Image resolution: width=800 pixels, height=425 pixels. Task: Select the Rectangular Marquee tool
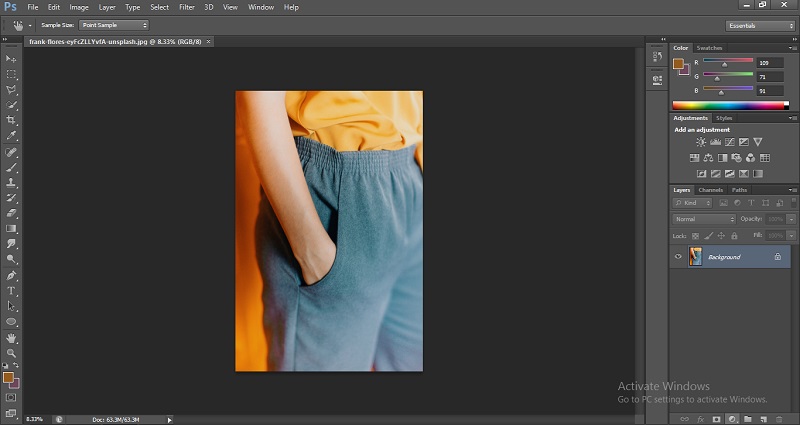(x=11, y=74)
